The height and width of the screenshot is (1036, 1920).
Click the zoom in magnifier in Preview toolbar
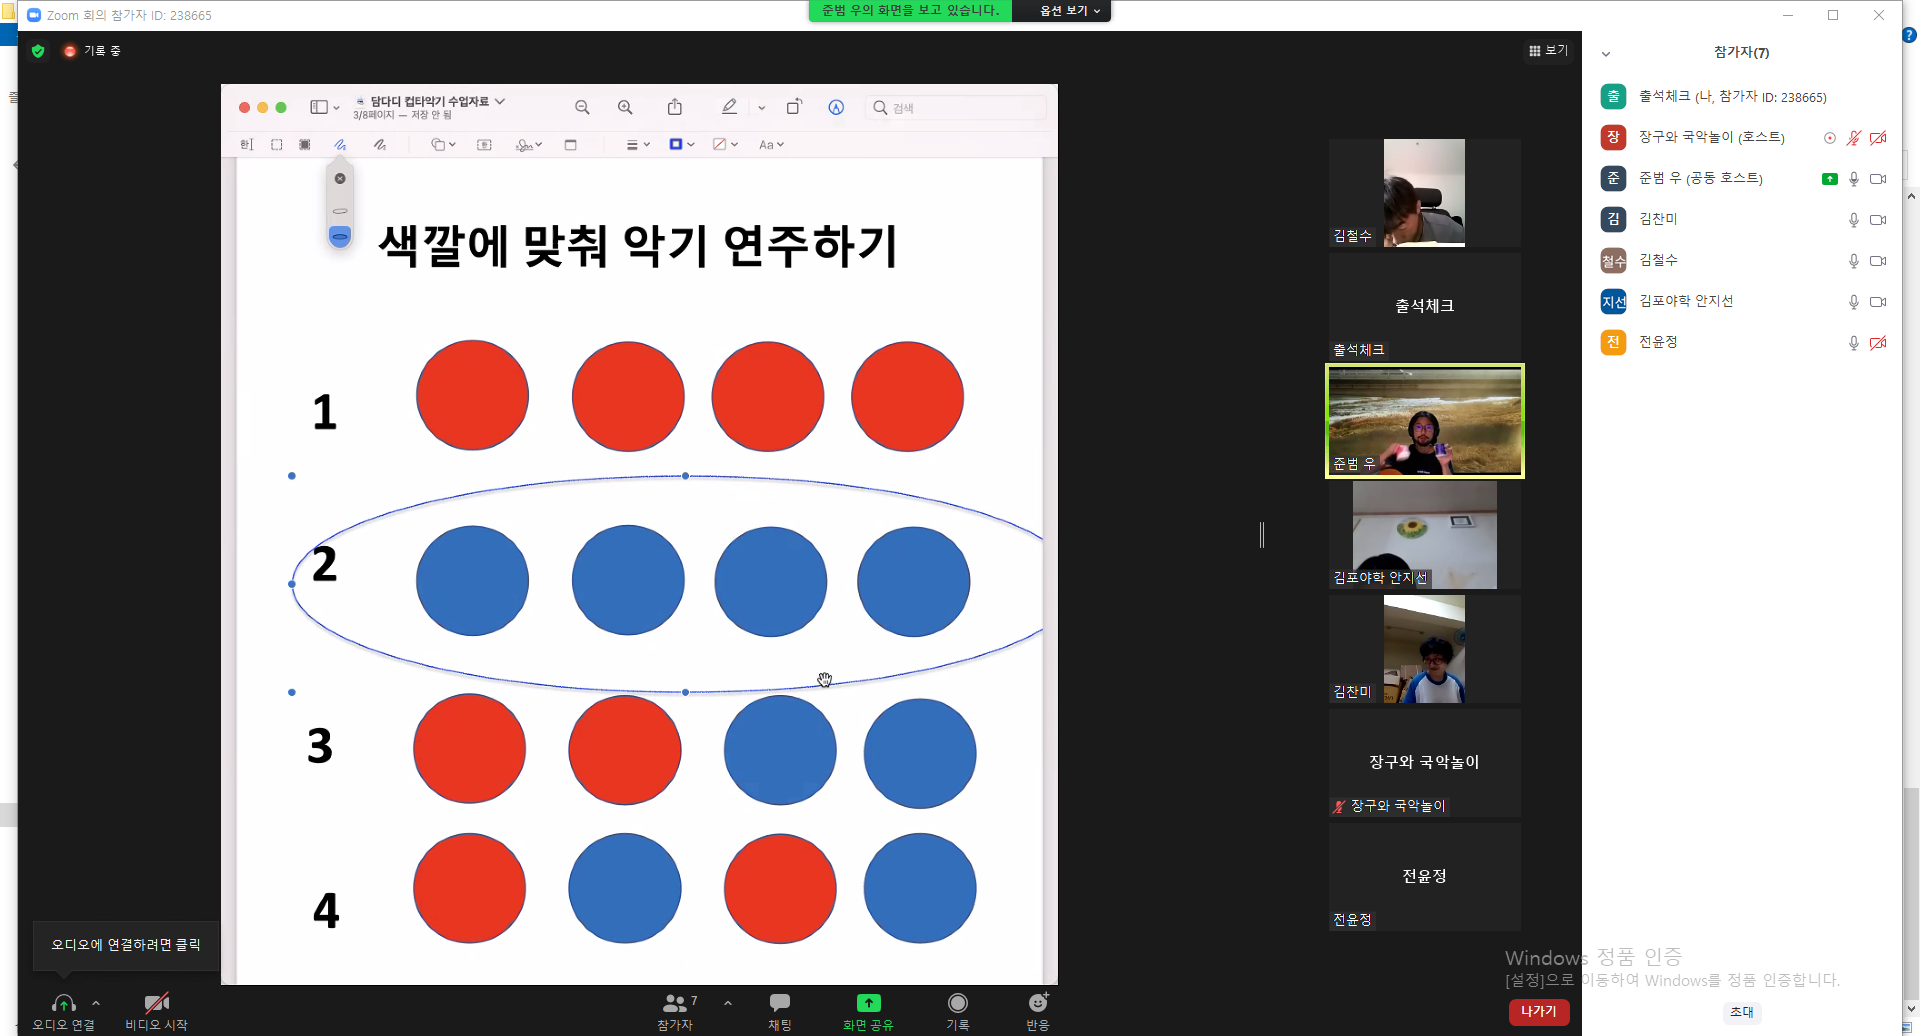tap(625, 107)
